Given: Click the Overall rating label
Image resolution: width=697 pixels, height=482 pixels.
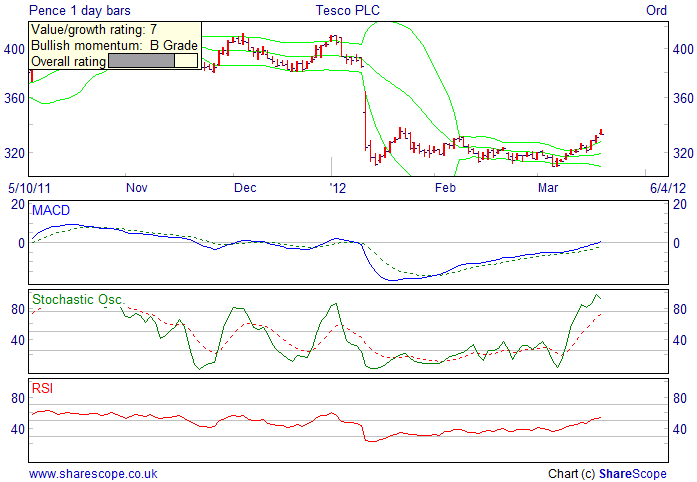Looking at the screenshot, I should coord(68,61).
